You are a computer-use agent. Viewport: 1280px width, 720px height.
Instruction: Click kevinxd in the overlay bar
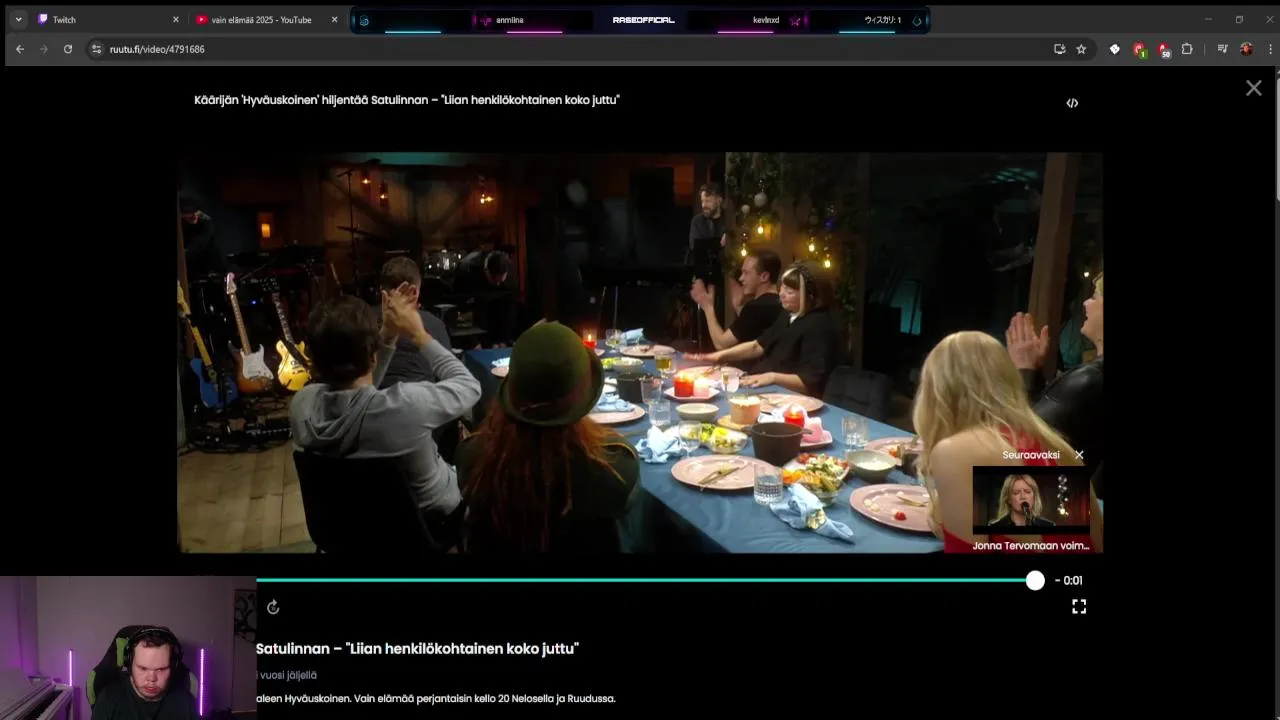(x=766, y=20)
